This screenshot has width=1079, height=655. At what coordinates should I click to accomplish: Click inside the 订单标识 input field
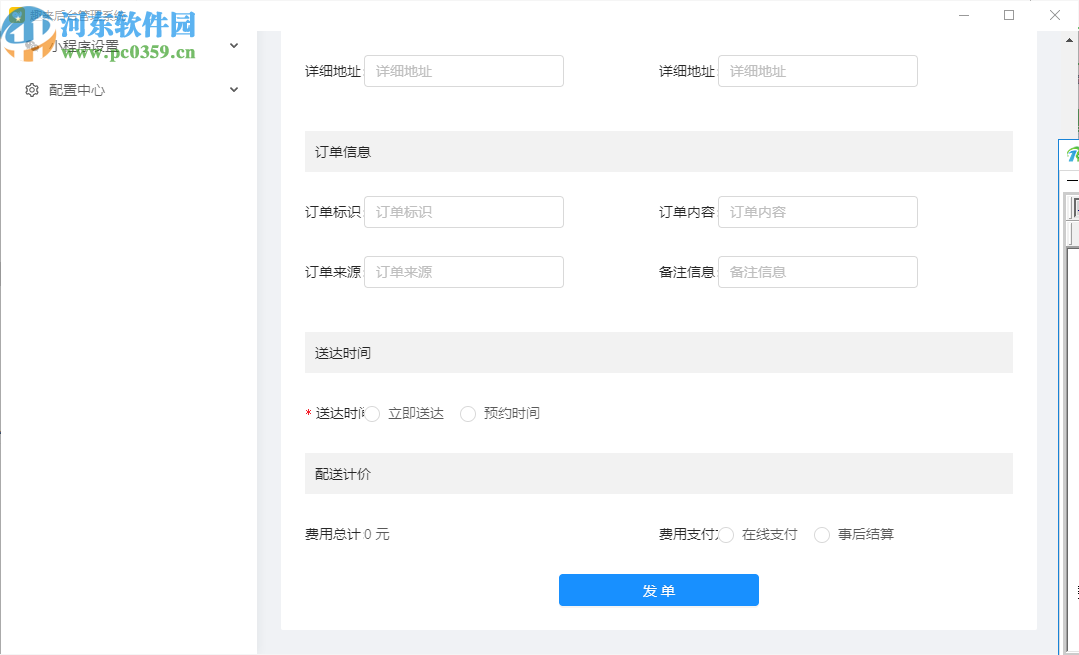tap(463, 211)
